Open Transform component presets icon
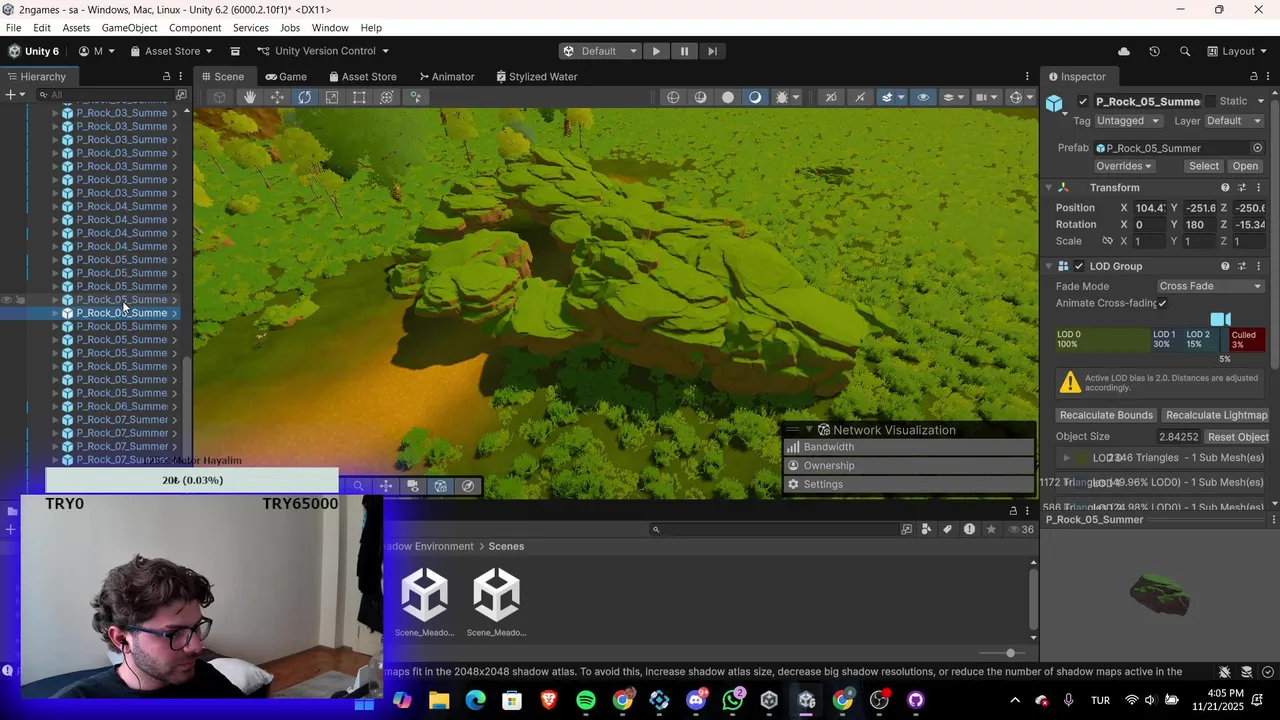Viewport: 1280px width, 720px height. [x=1242, y=188]
